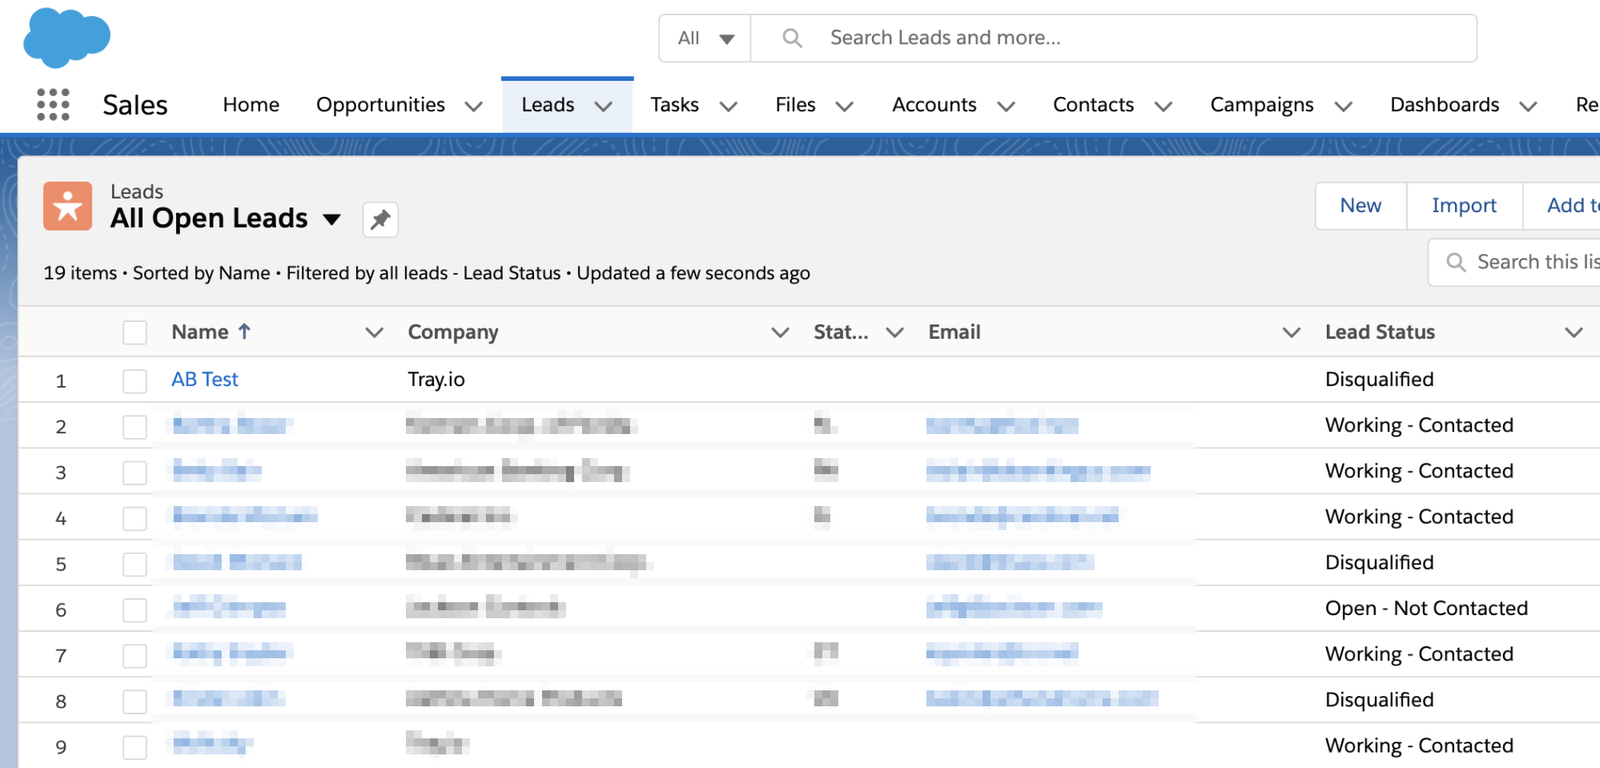1600x768 pixels.
Task: Check the row 6 lead checkbox
Action: [135, 610]
